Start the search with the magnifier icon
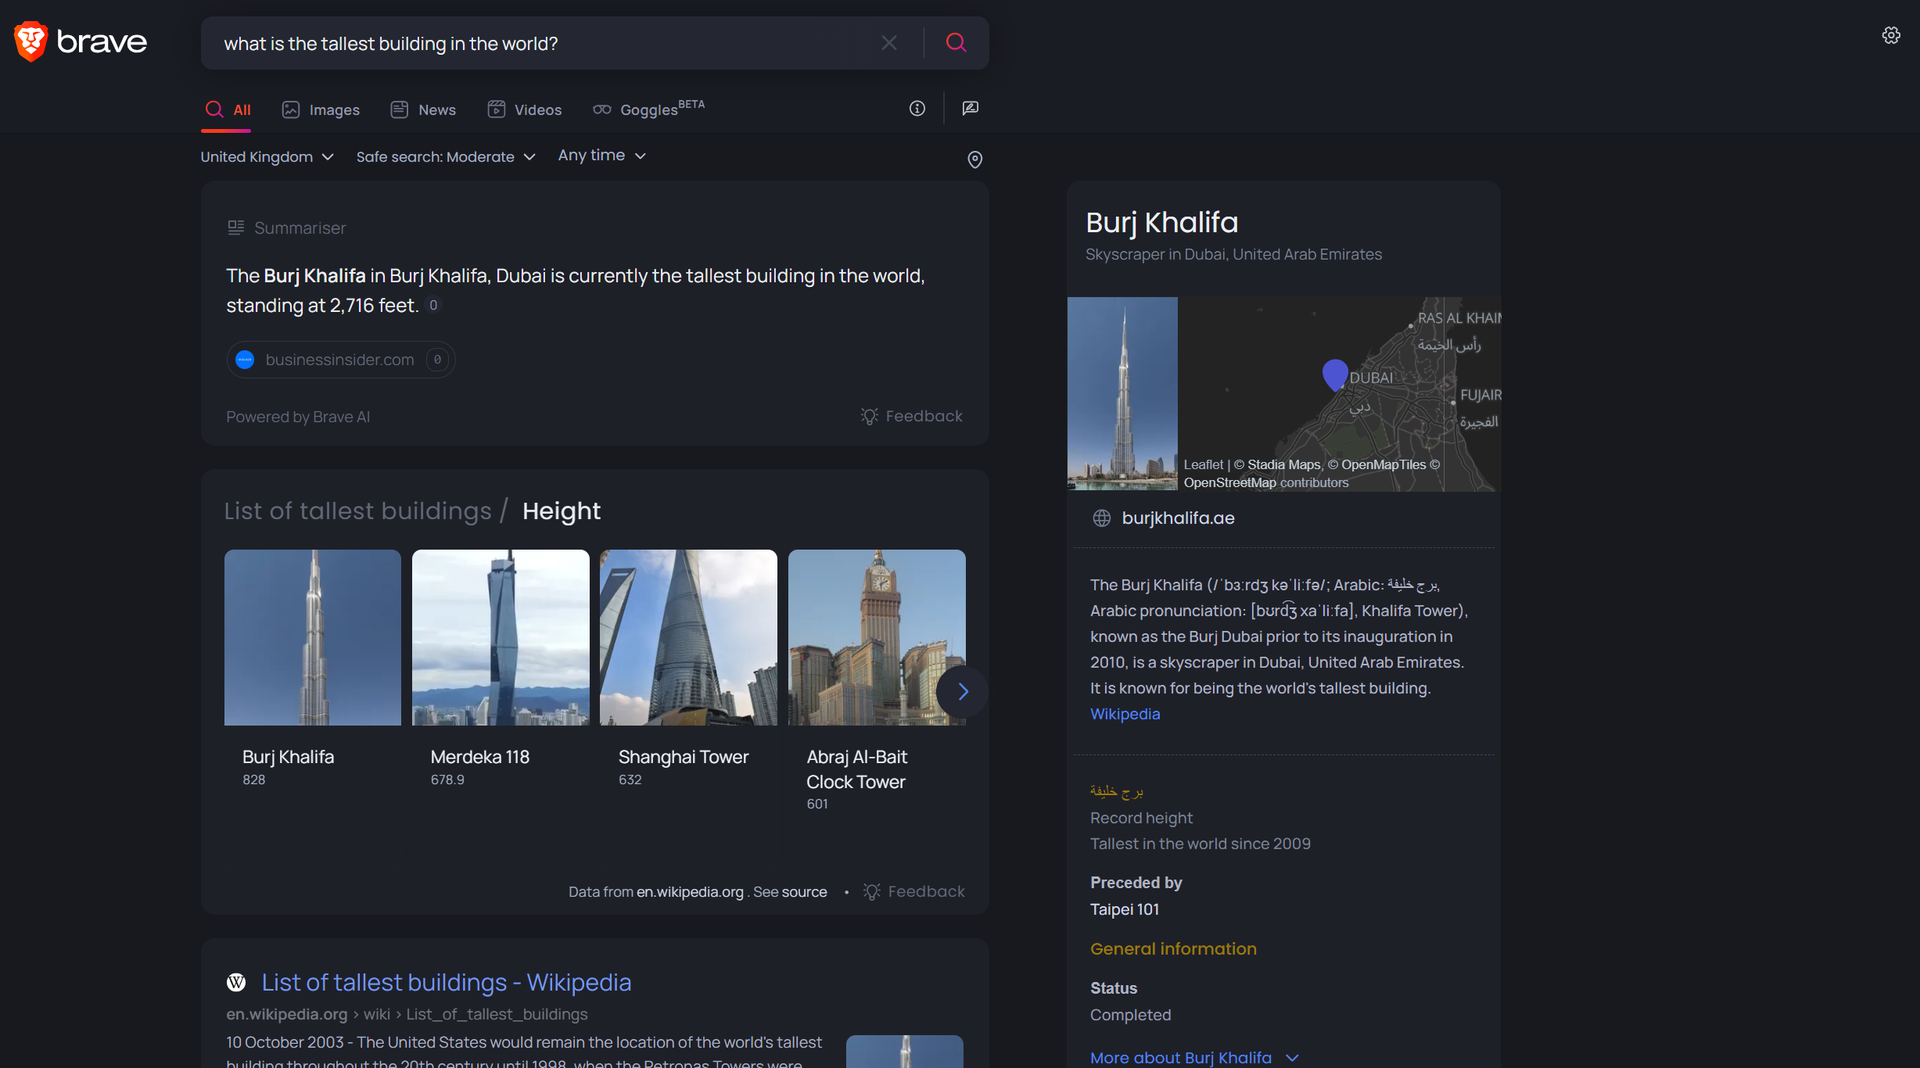The image size is (1920, 1068). [x=956, y=42]
